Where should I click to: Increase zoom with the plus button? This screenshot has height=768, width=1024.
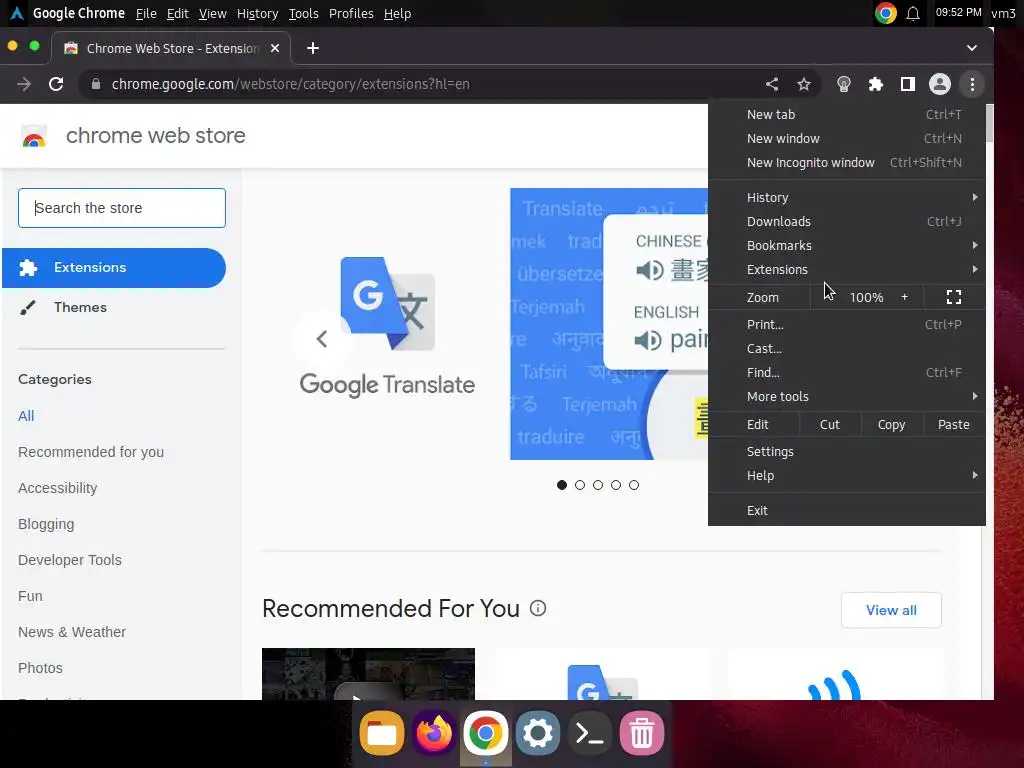pyautogui.click(x=904, y=297)
